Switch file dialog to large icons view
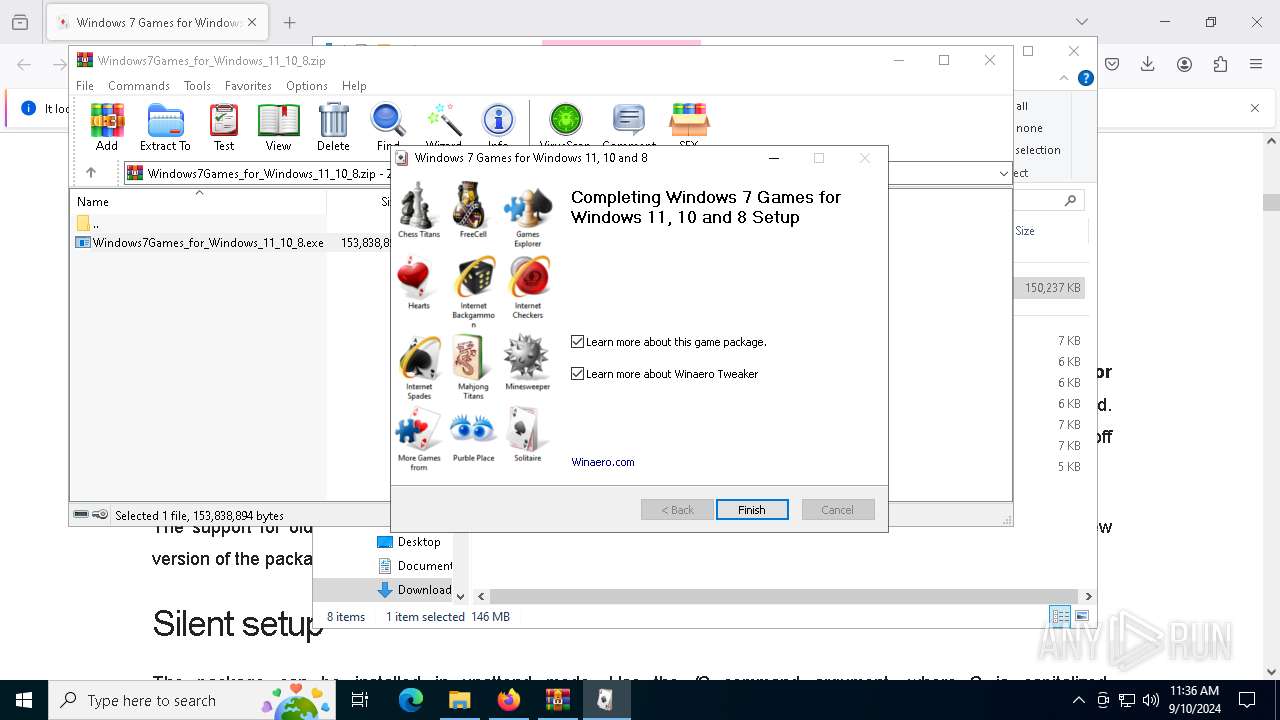This screenshot has height=720, width=1280. pos(1081,617)
